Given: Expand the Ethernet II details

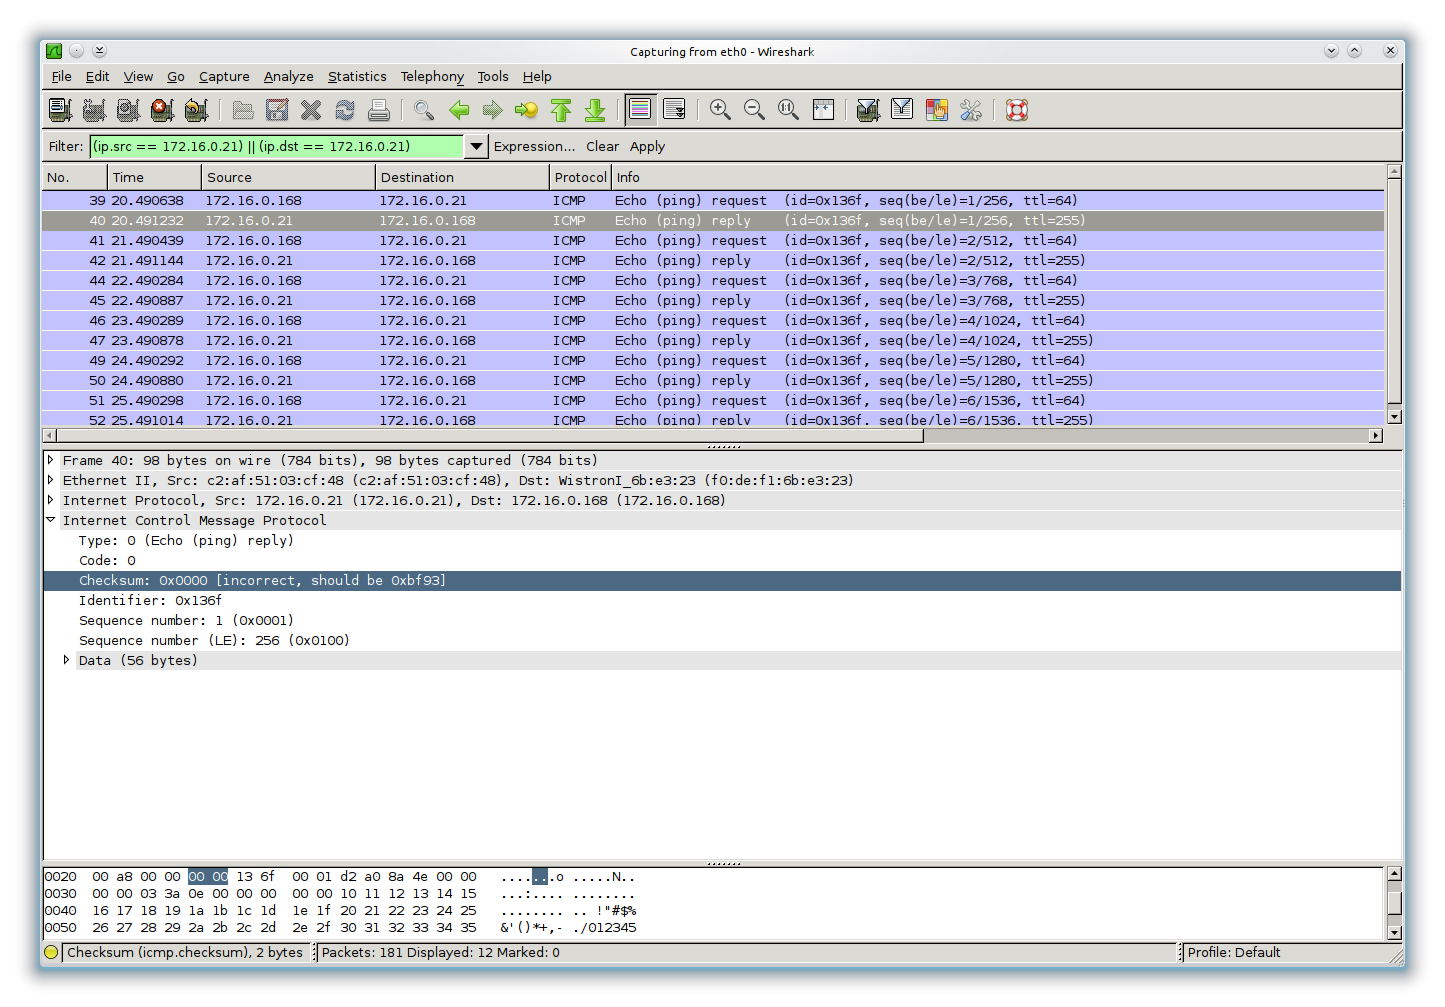Looking at the screenshot, I should [50, 480].
